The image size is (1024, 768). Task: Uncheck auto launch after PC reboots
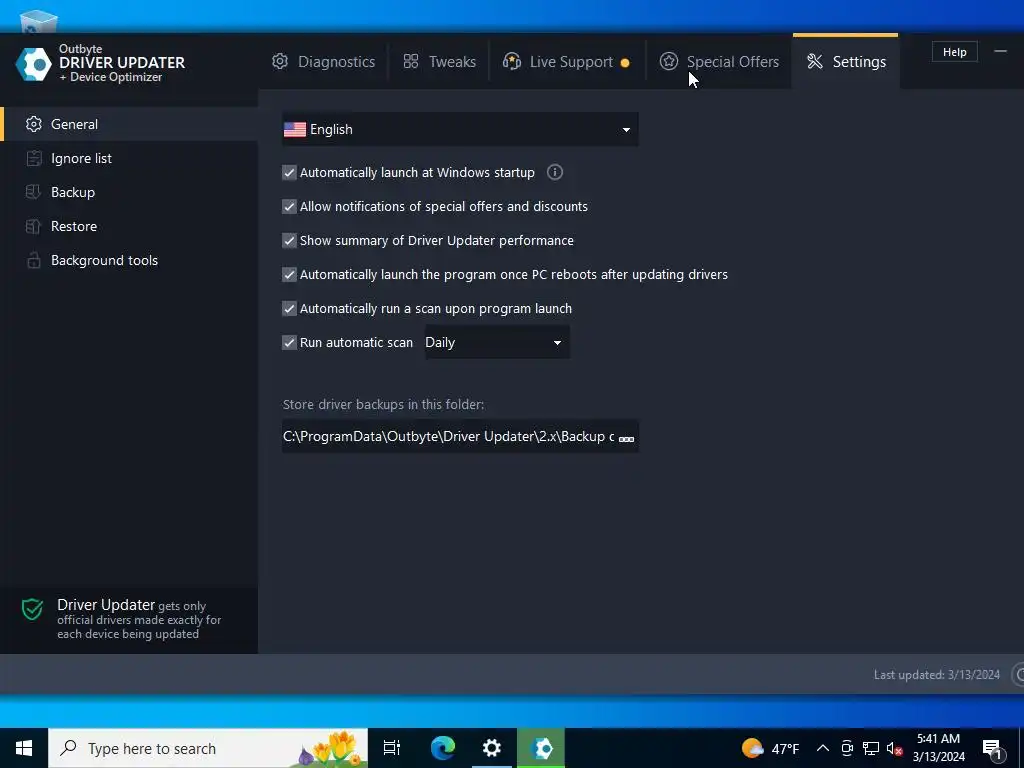[x=289, y=274]
